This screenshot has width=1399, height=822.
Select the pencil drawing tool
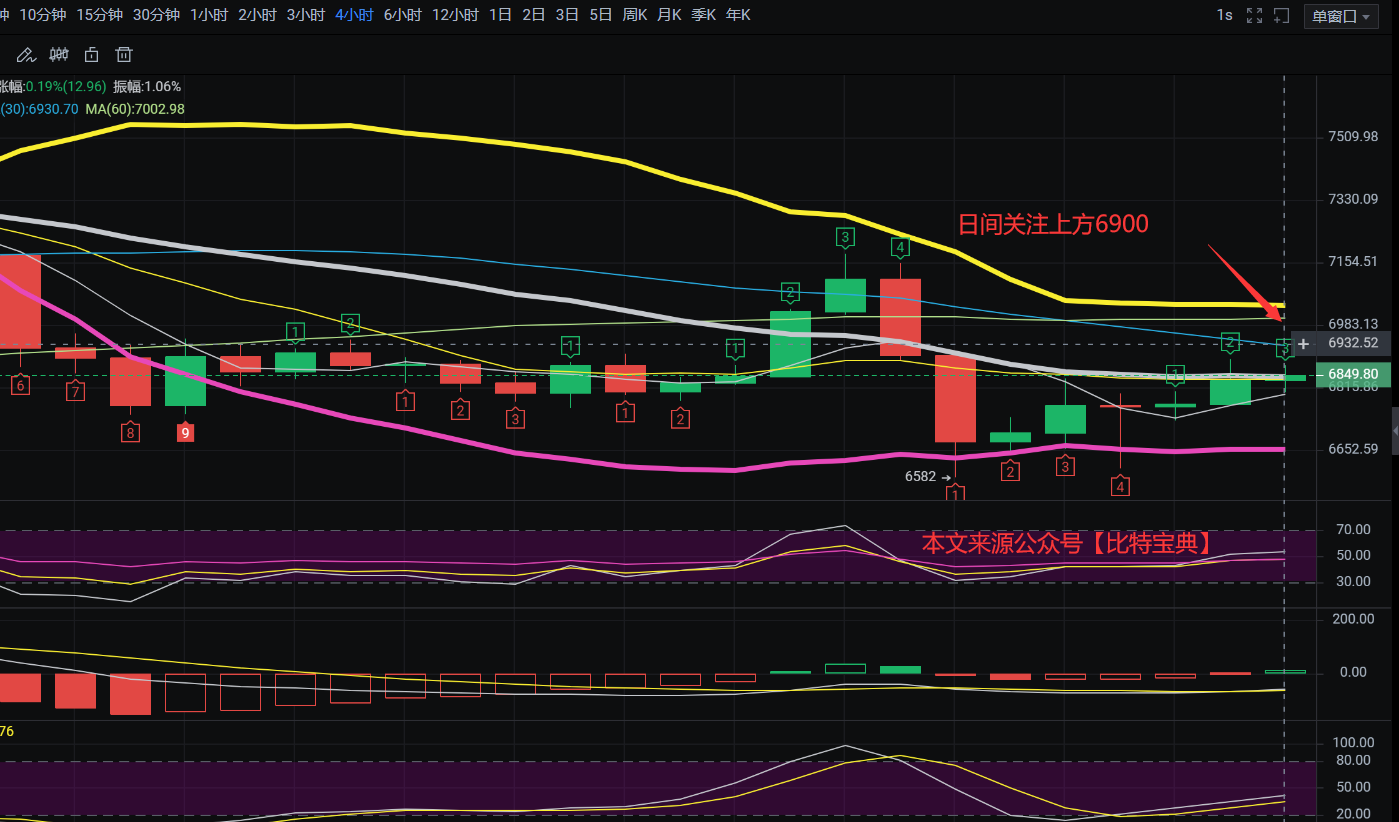pos(26,54)
